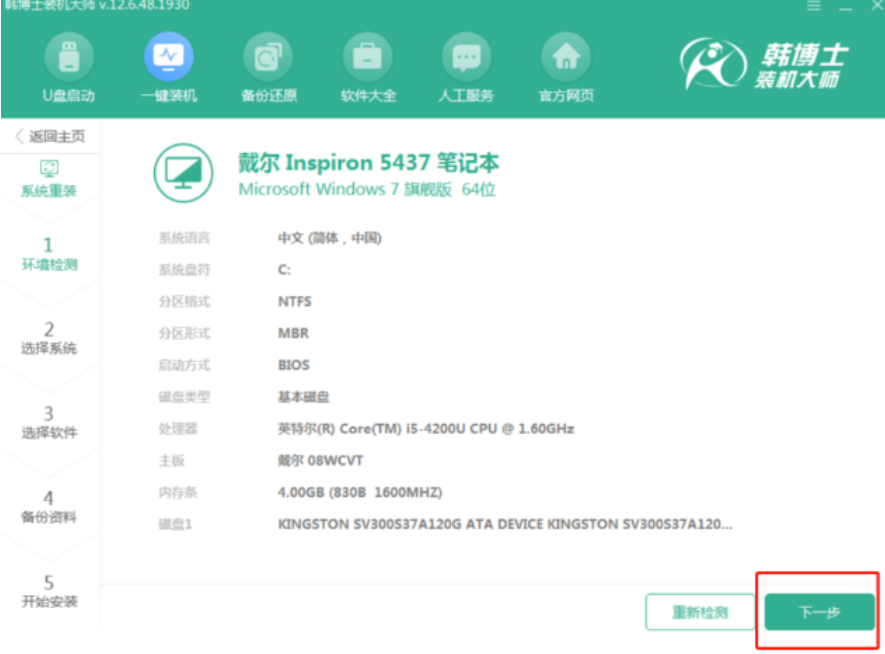Select step 4 备份资料
885x654 pixels.
49,507
